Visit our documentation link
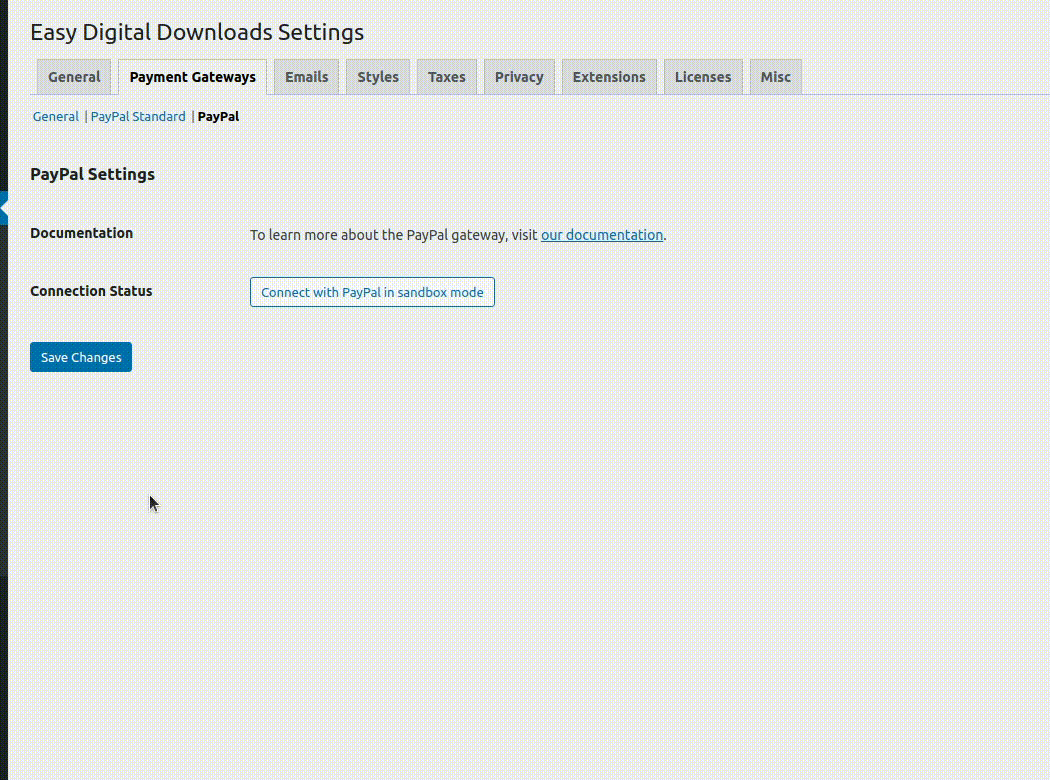Image resolution: width=1050 pixels, height=780 pixels. tap(601, 234)
